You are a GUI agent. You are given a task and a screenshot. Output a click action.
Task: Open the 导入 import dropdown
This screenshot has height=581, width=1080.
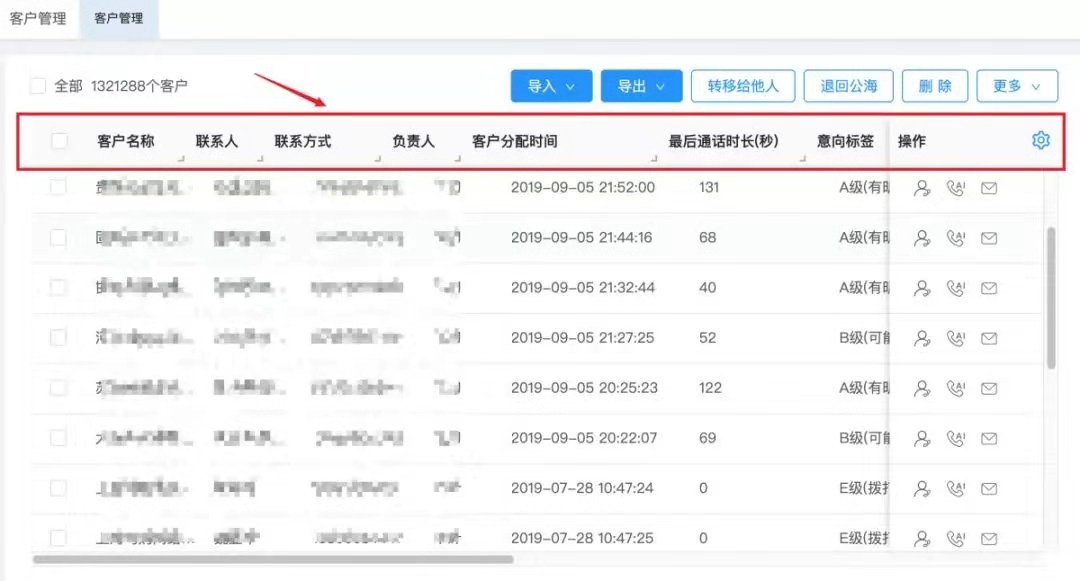click(551, 86)
